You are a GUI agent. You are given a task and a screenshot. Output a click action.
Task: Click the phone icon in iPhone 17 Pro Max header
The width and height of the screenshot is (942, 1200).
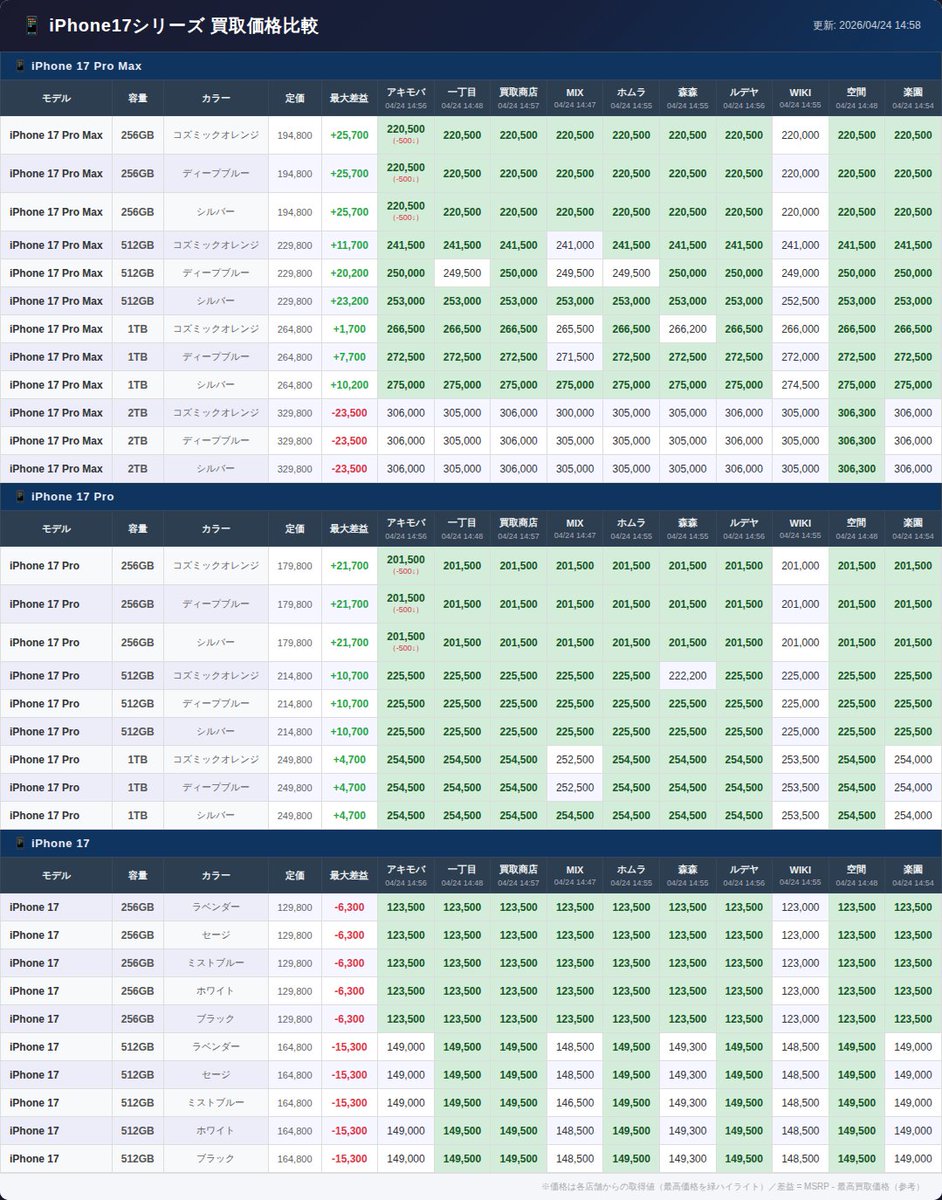pos(20,66)
